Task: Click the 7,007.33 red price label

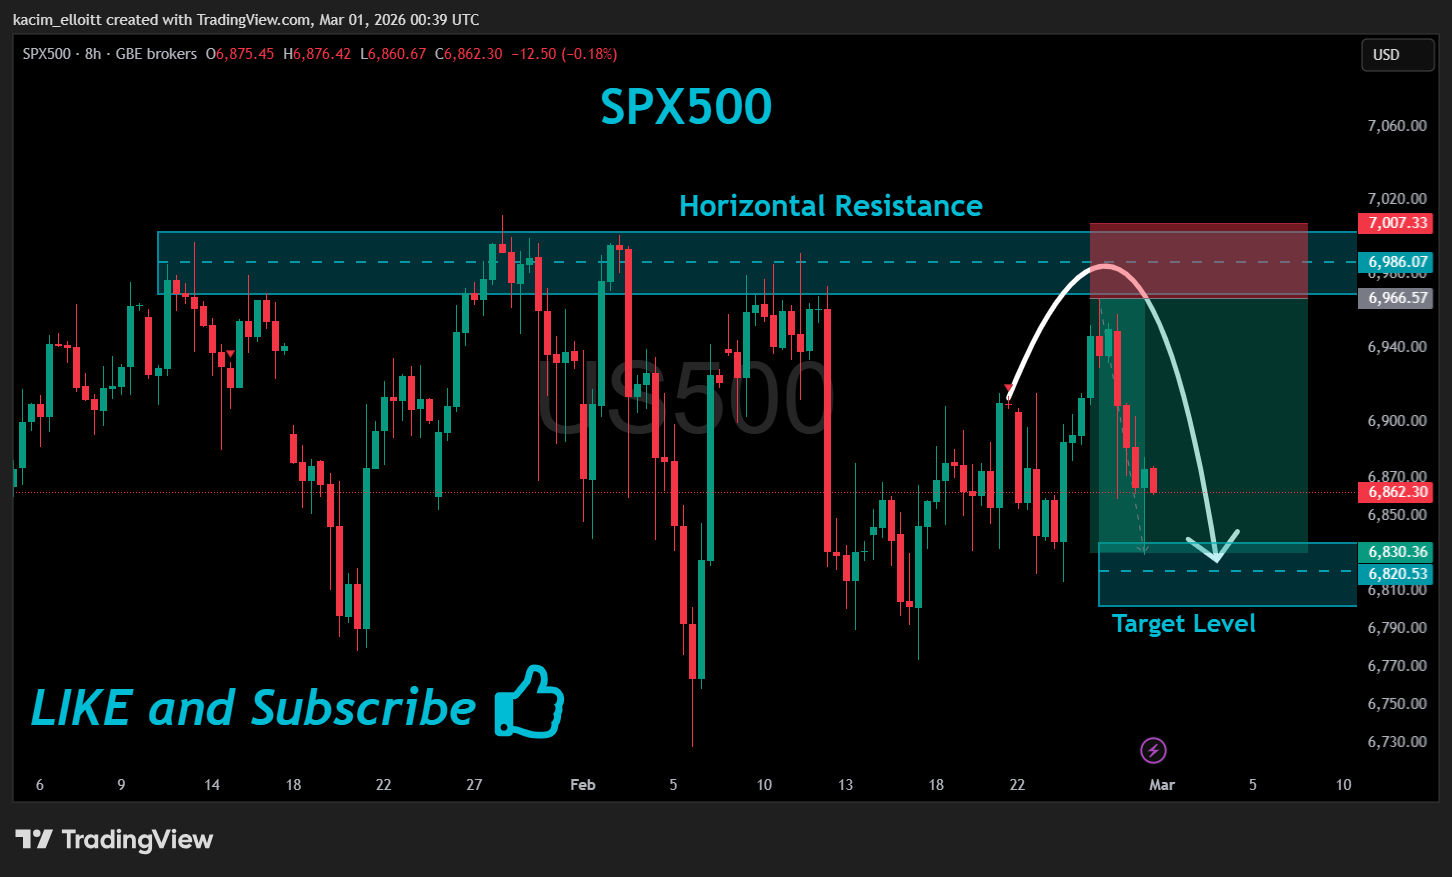Action: click(1395, 223)
